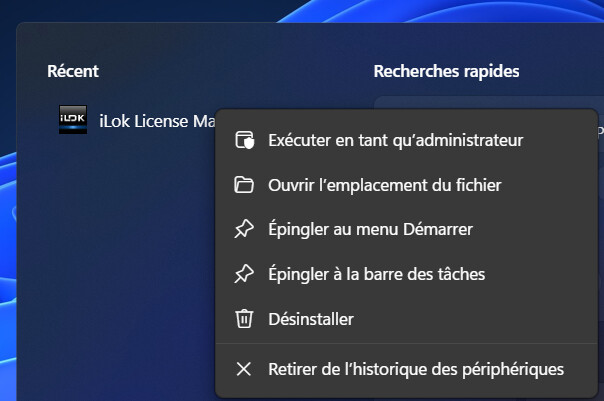The width and height of the screenshot is (604, 401).
Task: Click the Recherches rapides heading
Action: click(446, 71)
